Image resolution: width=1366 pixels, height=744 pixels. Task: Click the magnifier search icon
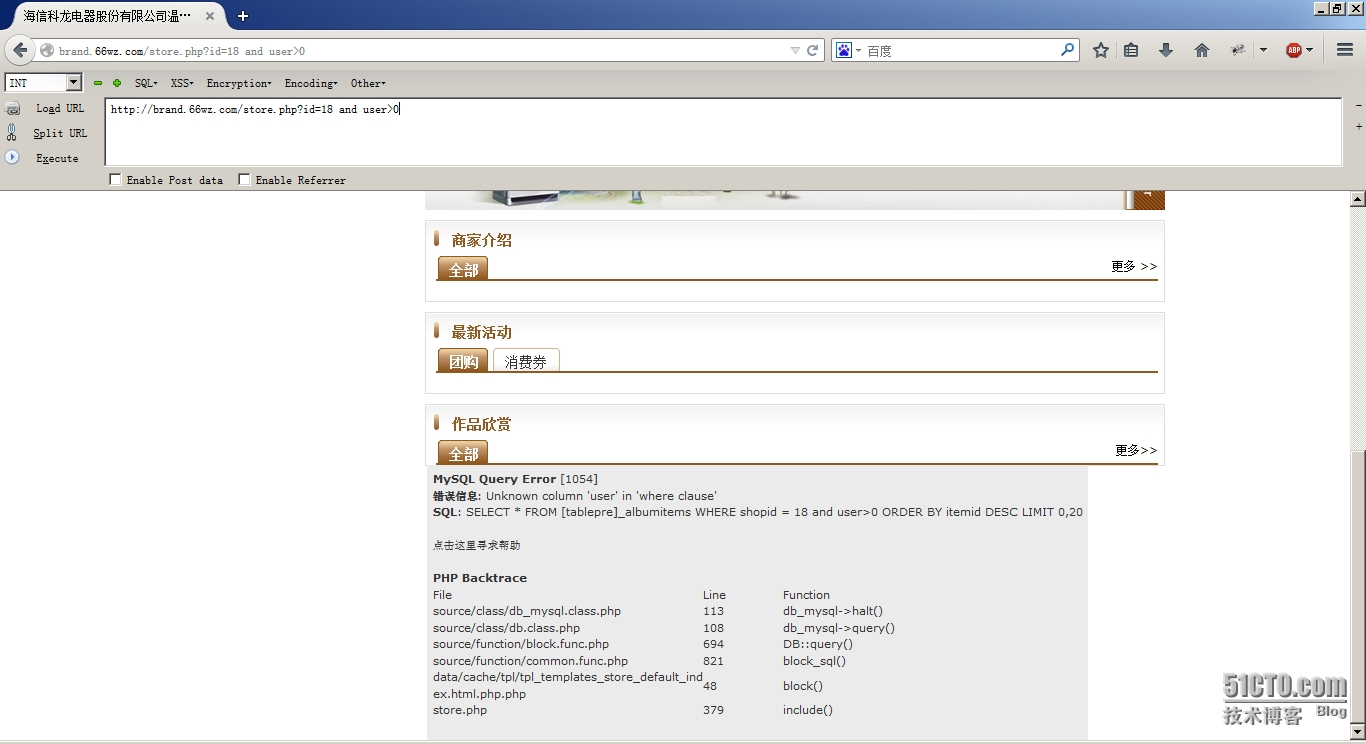(1067, 49)
